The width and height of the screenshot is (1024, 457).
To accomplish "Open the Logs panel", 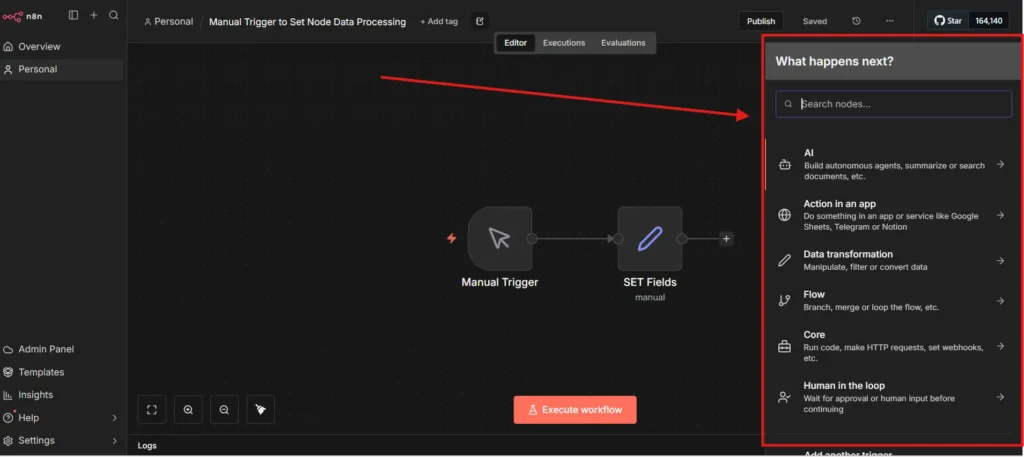I will 147,446.
